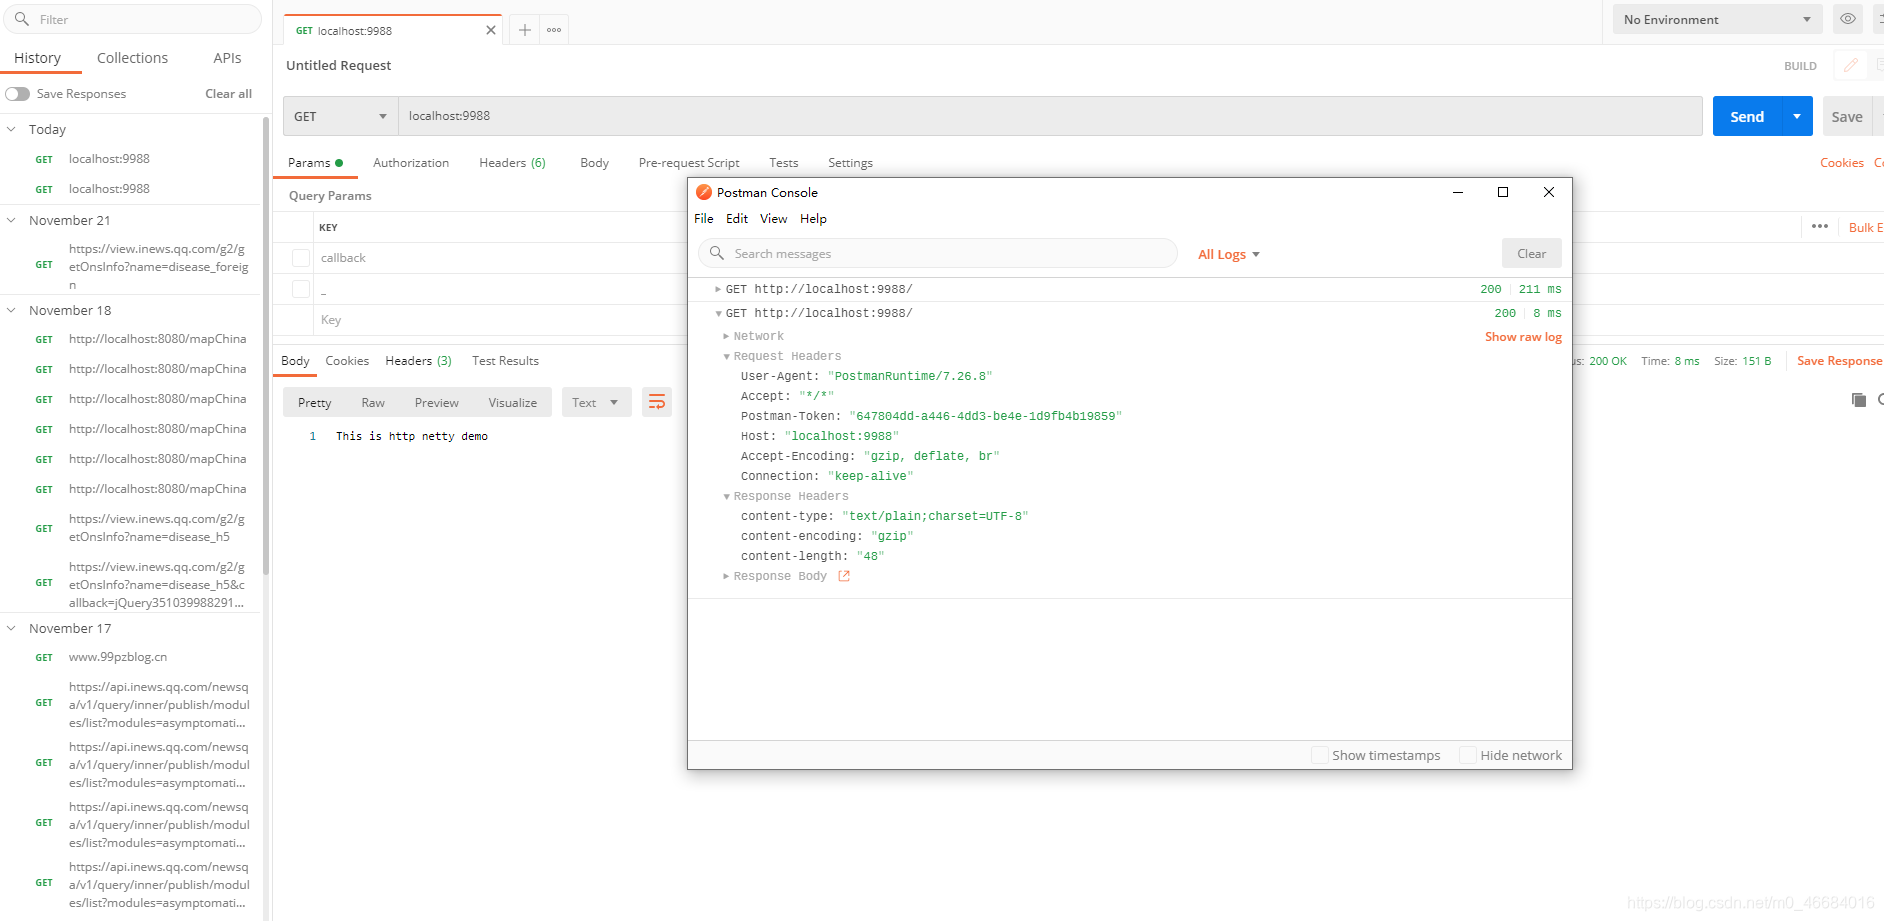Collapse the Today history group

click(11, 129)
